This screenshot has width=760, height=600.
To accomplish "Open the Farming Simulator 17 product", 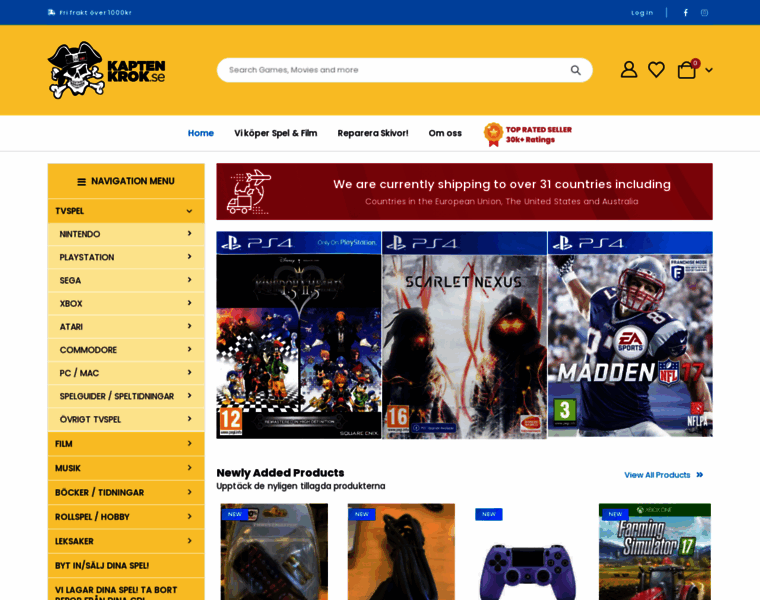I will 655,552.
